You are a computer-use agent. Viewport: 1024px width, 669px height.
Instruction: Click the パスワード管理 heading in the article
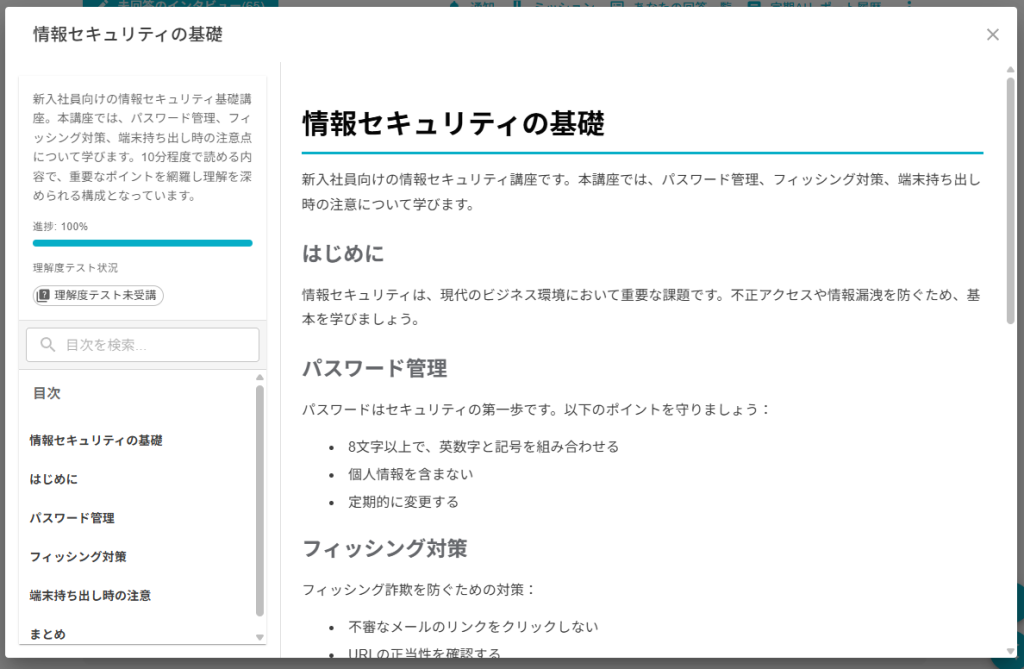374,368
